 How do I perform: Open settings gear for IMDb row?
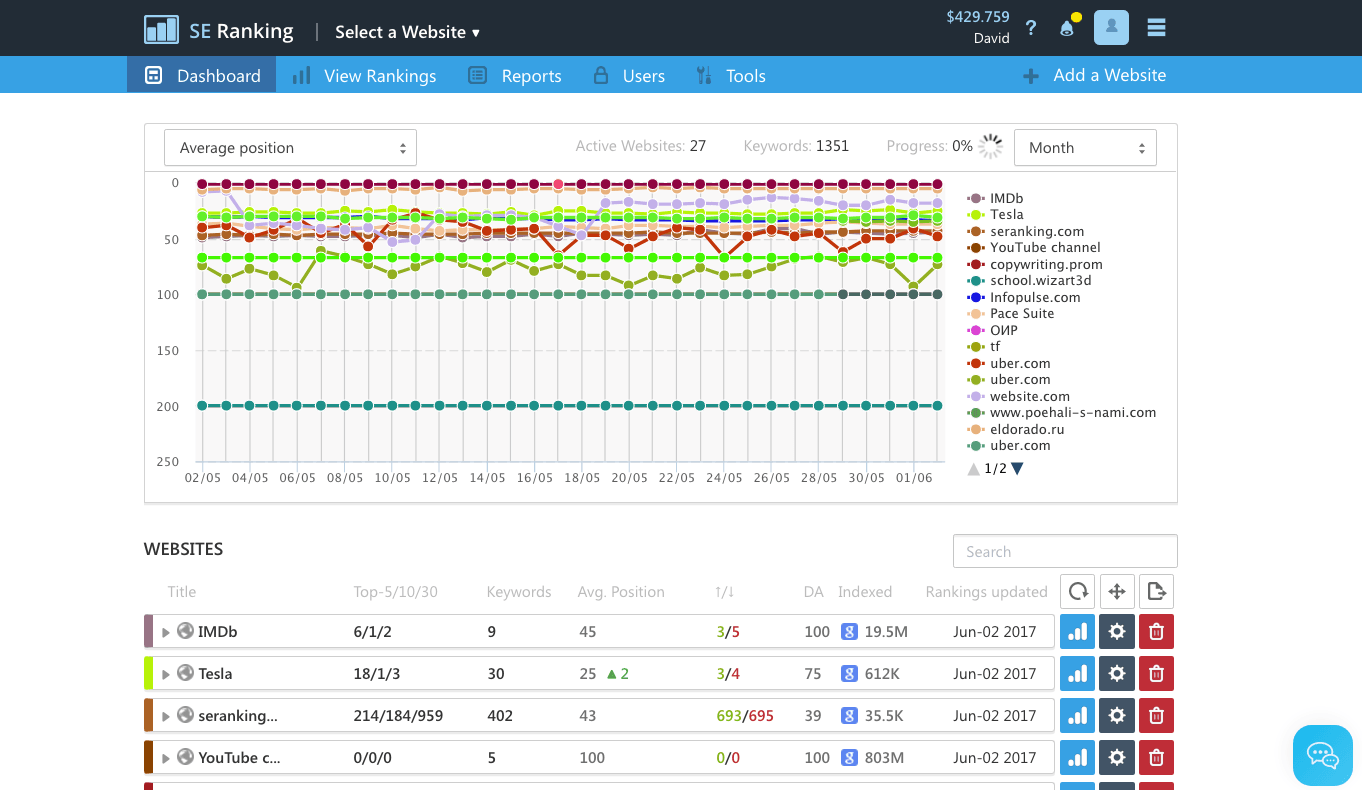pyautogui.click(x=1117, y=632)
